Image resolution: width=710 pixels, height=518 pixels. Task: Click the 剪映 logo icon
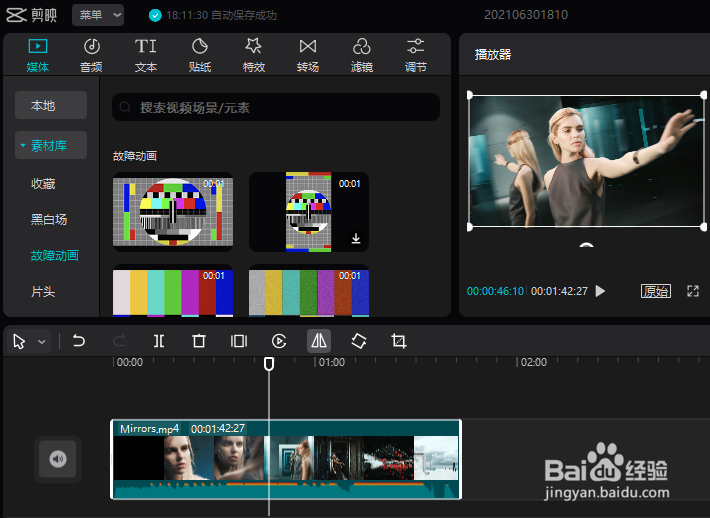click(16, 15)
